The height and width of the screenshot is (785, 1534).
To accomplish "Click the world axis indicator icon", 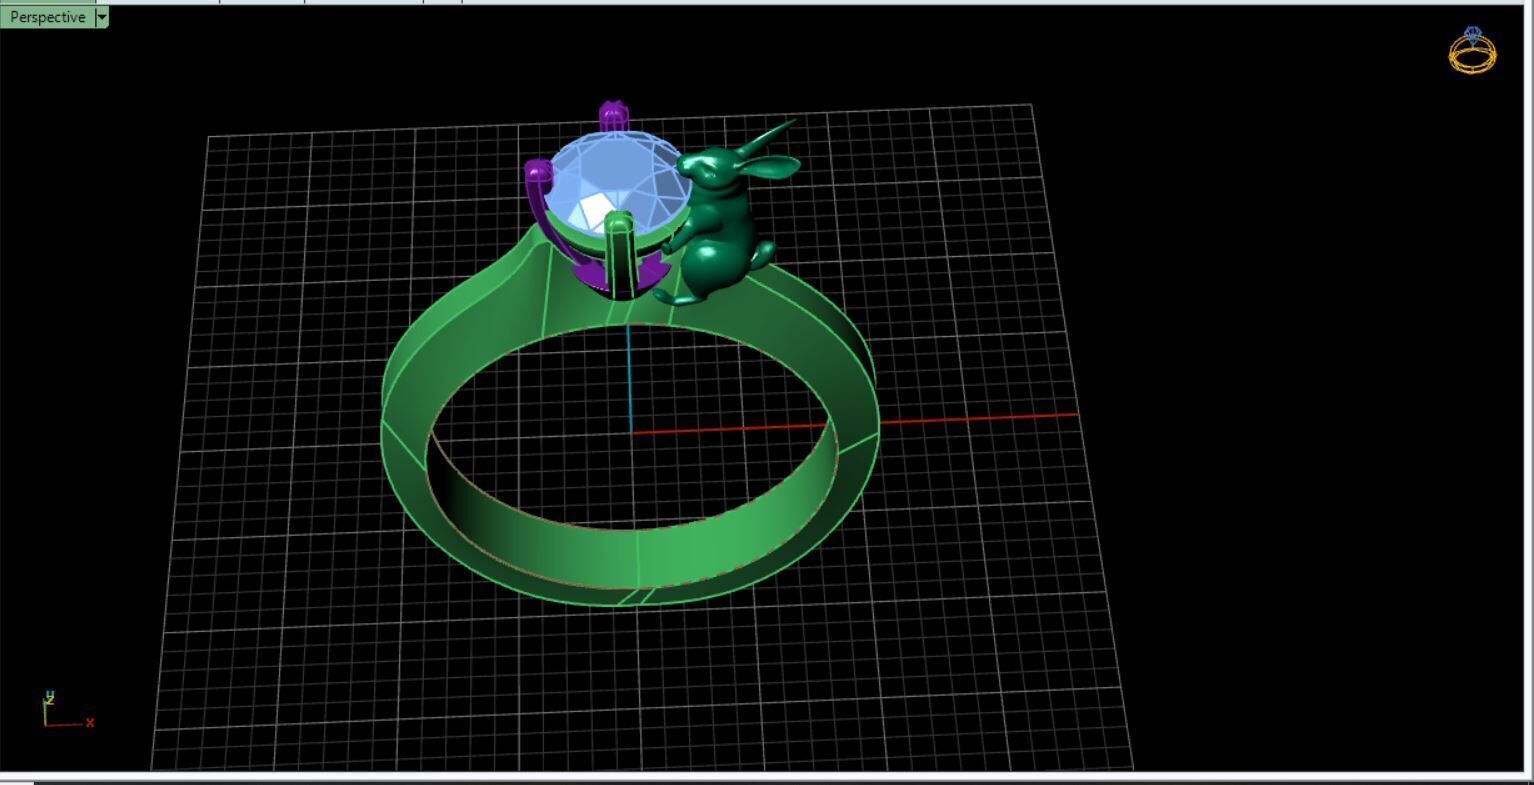I will 68,710.
